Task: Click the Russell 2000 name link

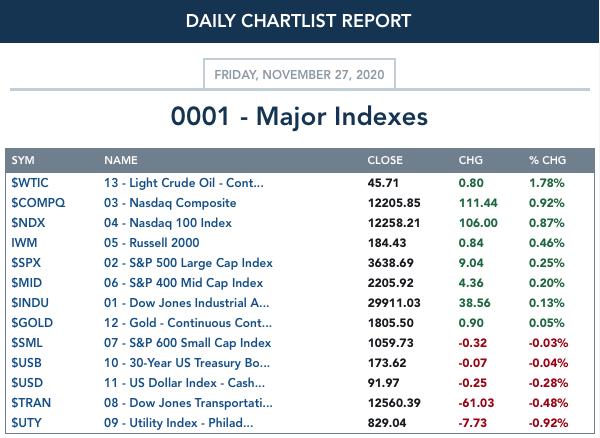Action: (152, 243)
